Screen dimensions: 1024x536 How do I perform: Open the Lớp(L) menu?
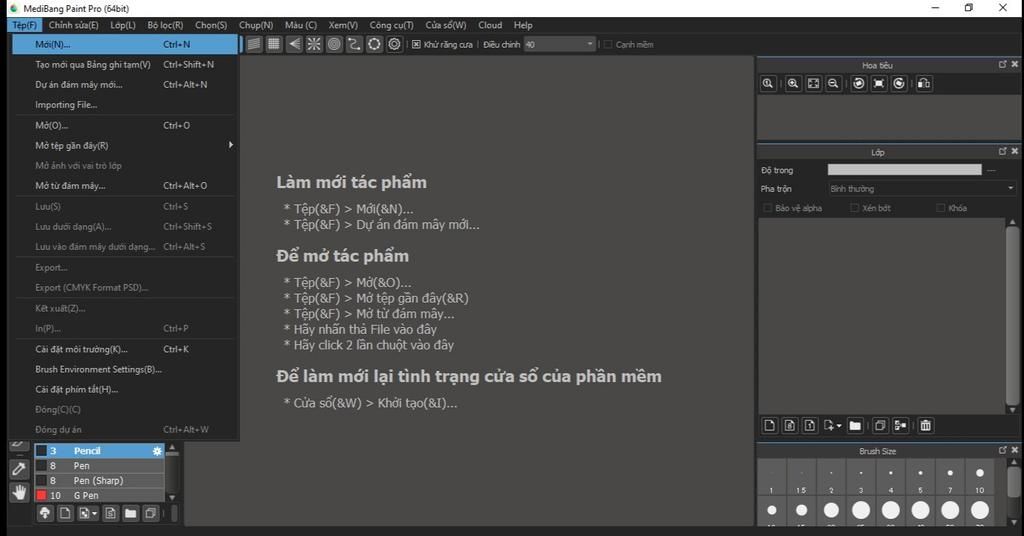point(123,25)
